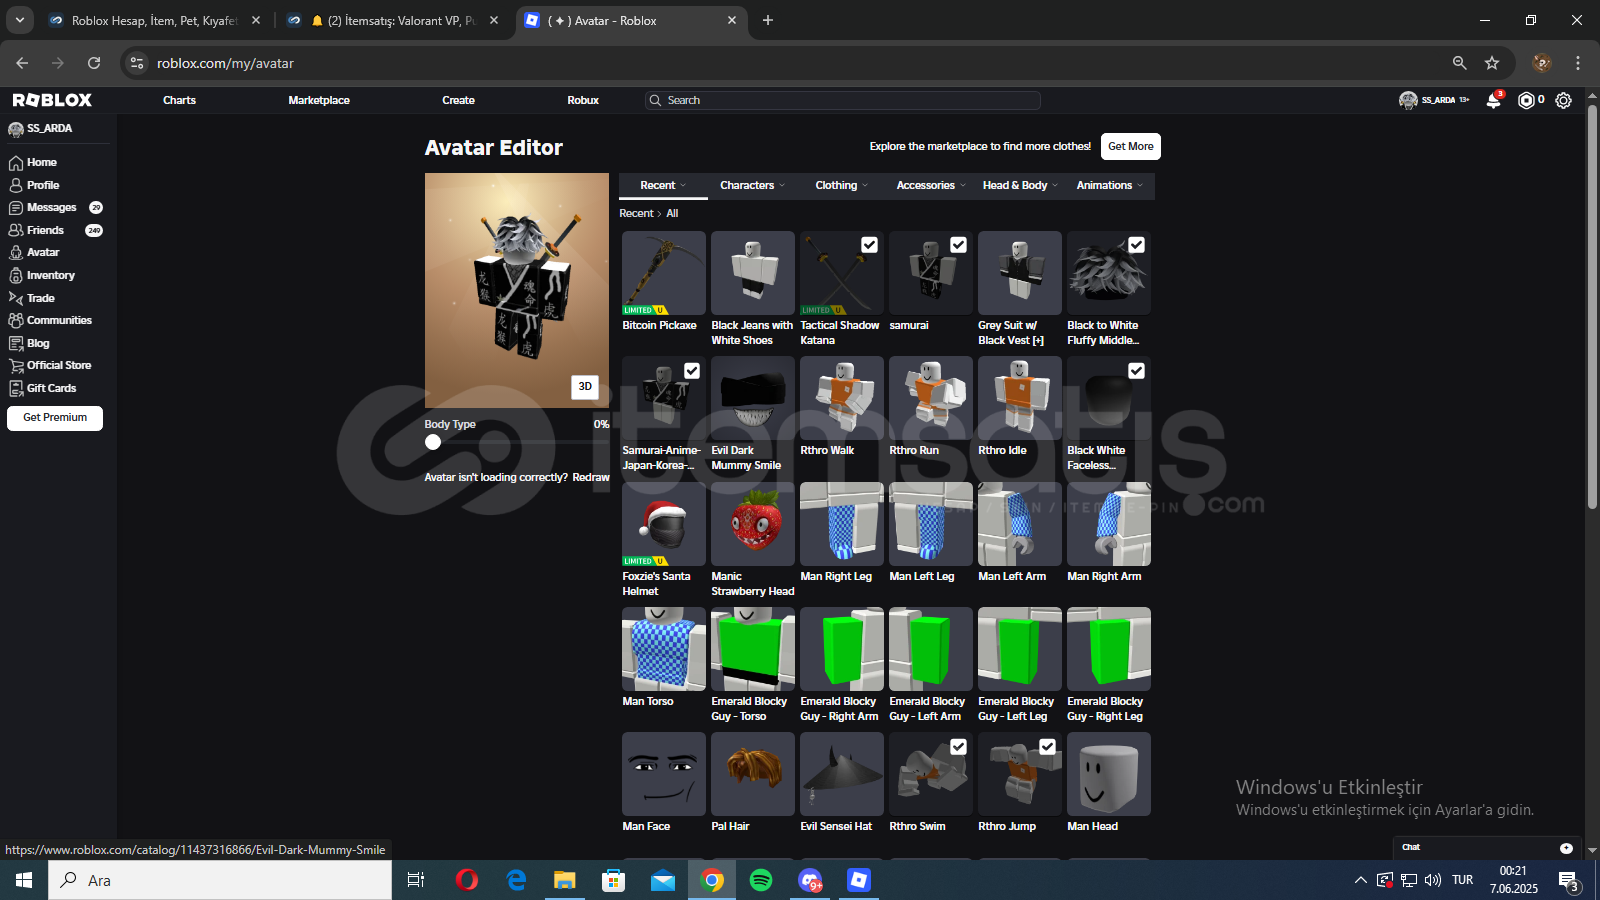This screenshot has height=900, width=1600.
Task: Open Microsoft Store from taskbar
Action: (614, 880)
